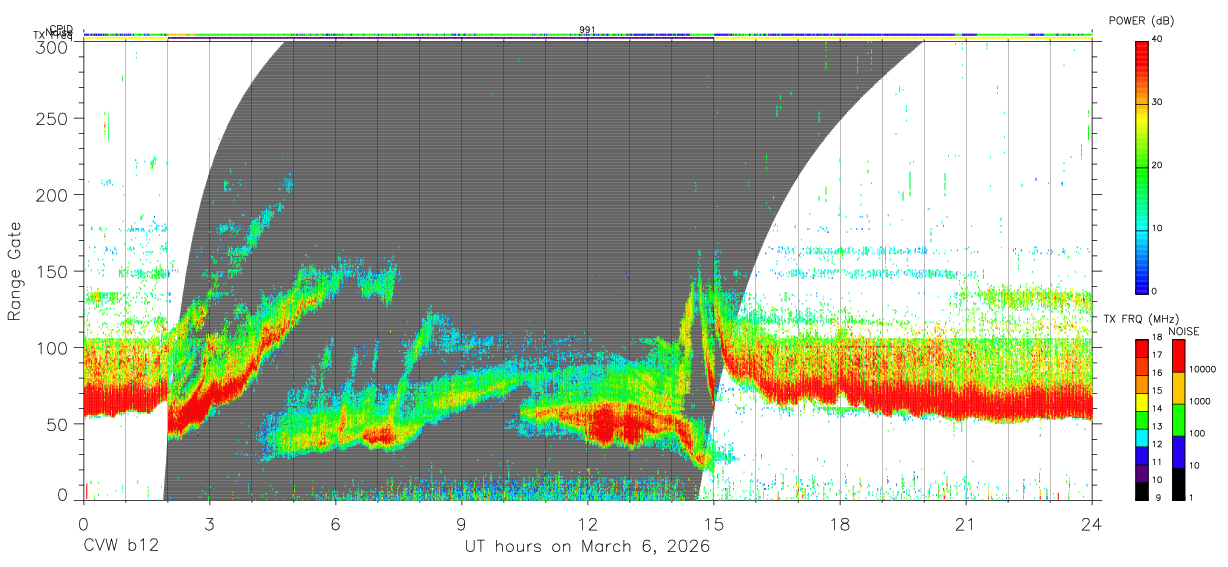Select the Range Gate y-axis label
This screenshot has height=567, width=1228.
click(x=15, y=272)
